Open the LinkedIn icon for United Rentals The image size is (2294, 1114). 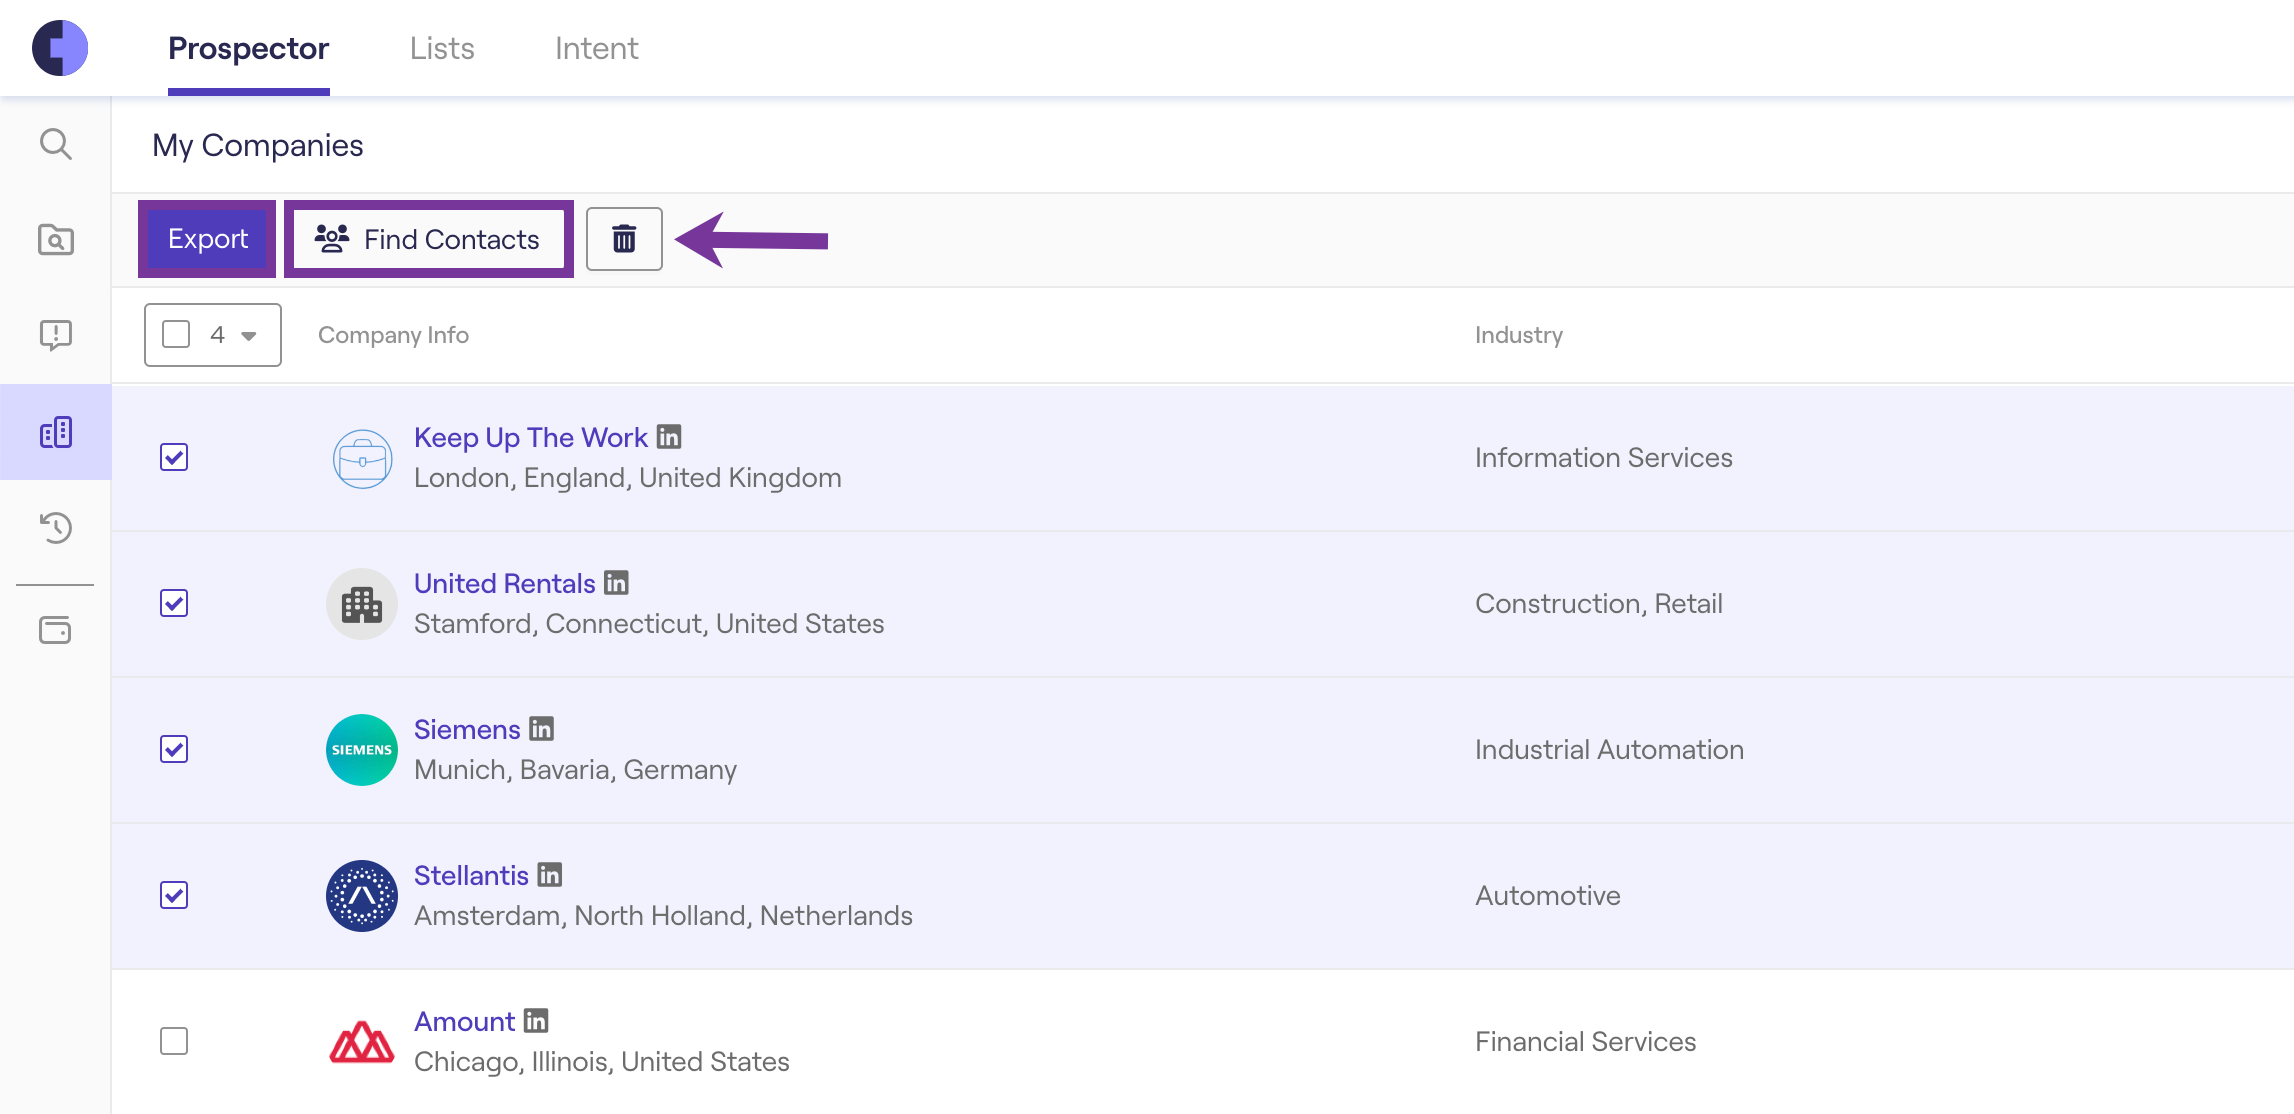click(617, 583)
